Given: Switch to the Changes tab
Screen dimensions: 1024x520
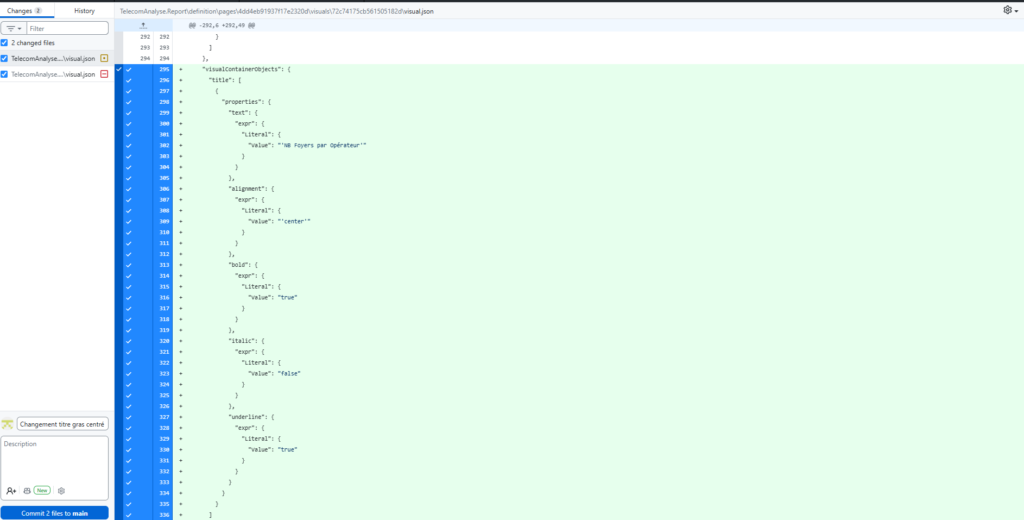Looking at the screenshot, I should click(27, 10).
